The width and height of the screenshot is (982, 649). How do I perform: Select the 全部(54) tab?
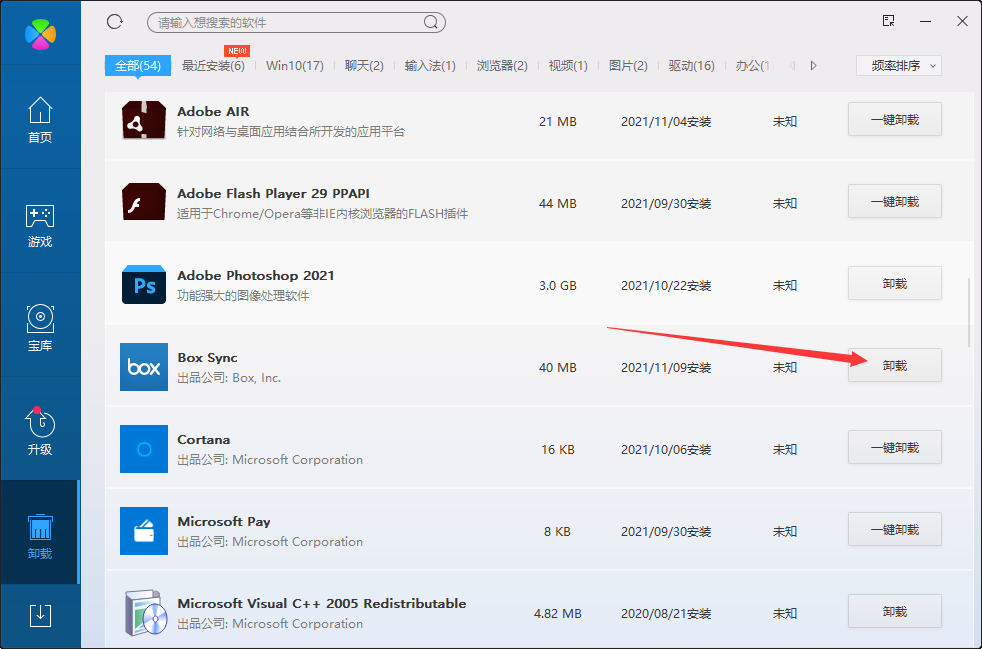click(138, 65)
